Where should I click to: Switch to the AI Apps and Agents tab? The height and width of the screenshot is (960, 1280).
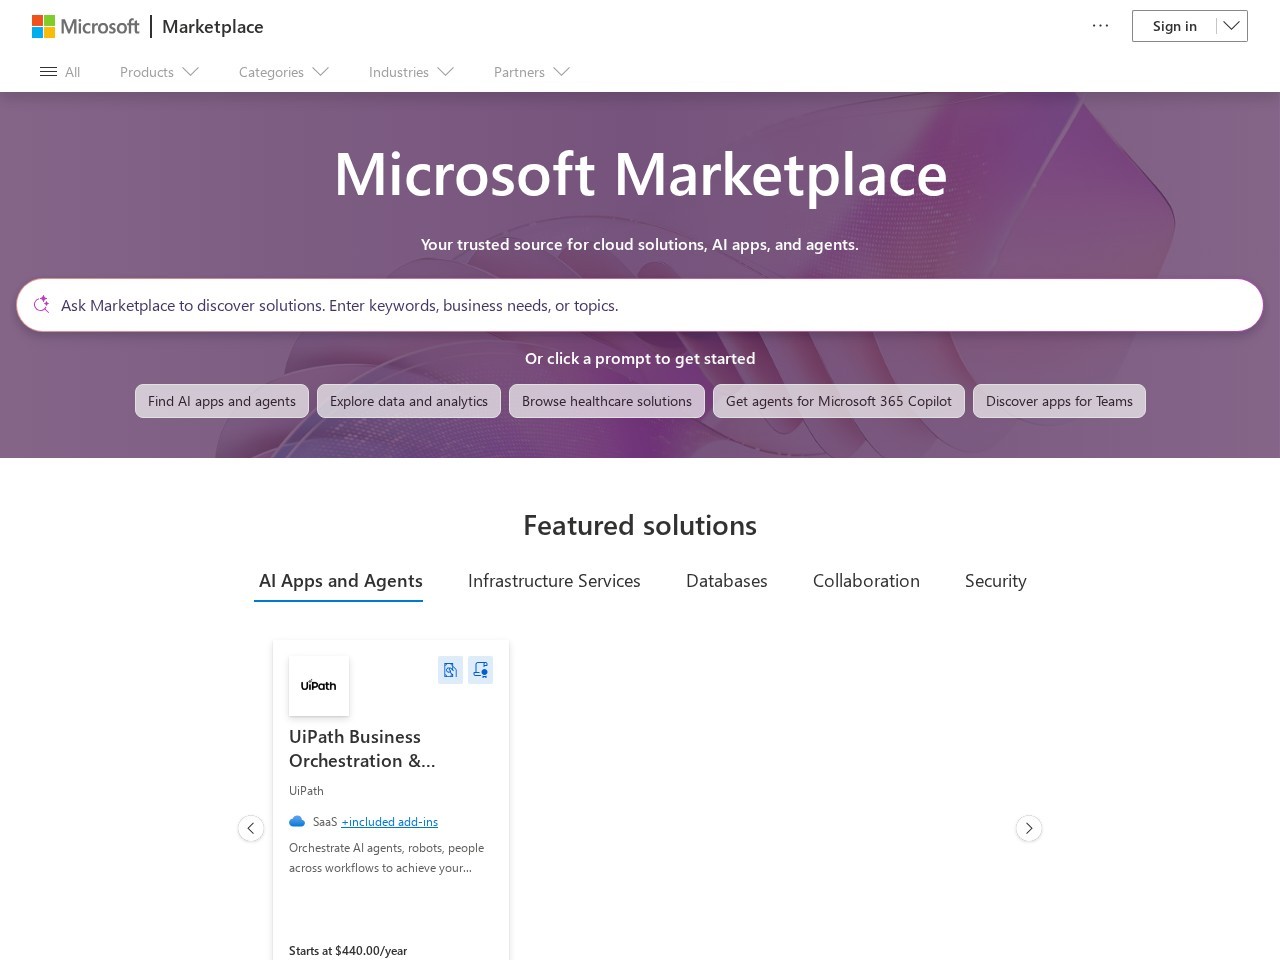pyautogui.click(x=340, y=581)
